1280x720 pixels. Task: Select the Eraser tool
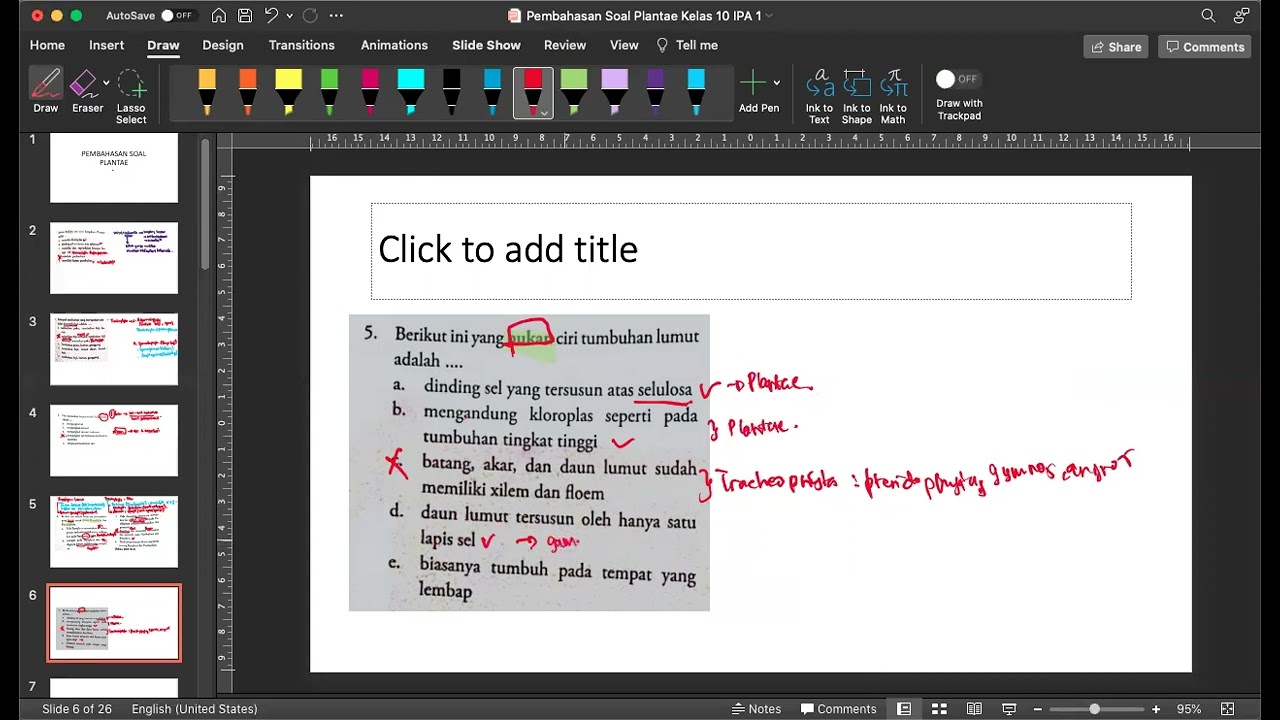86,92
